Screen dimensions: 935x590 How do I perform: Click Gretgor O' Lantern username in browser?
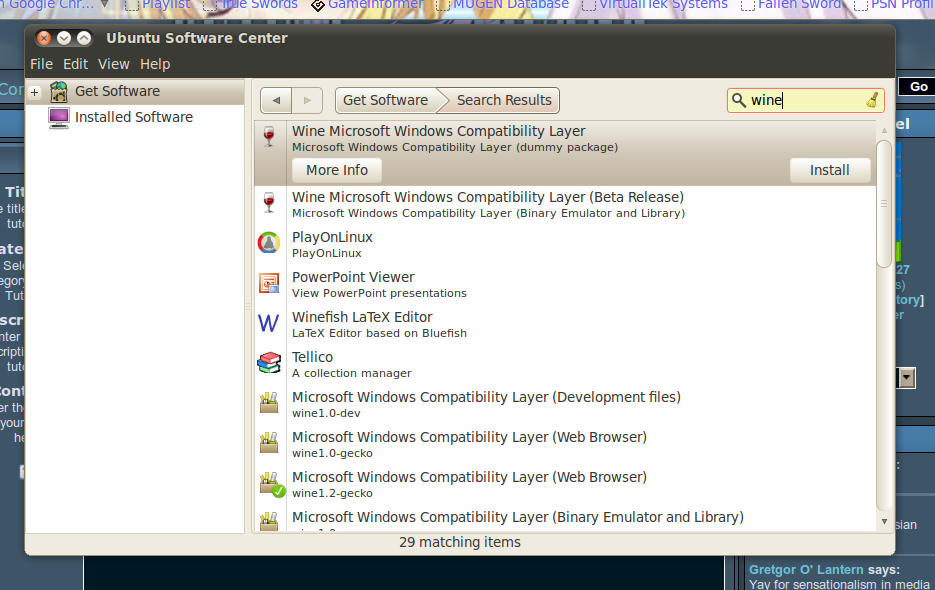[806, 570]
